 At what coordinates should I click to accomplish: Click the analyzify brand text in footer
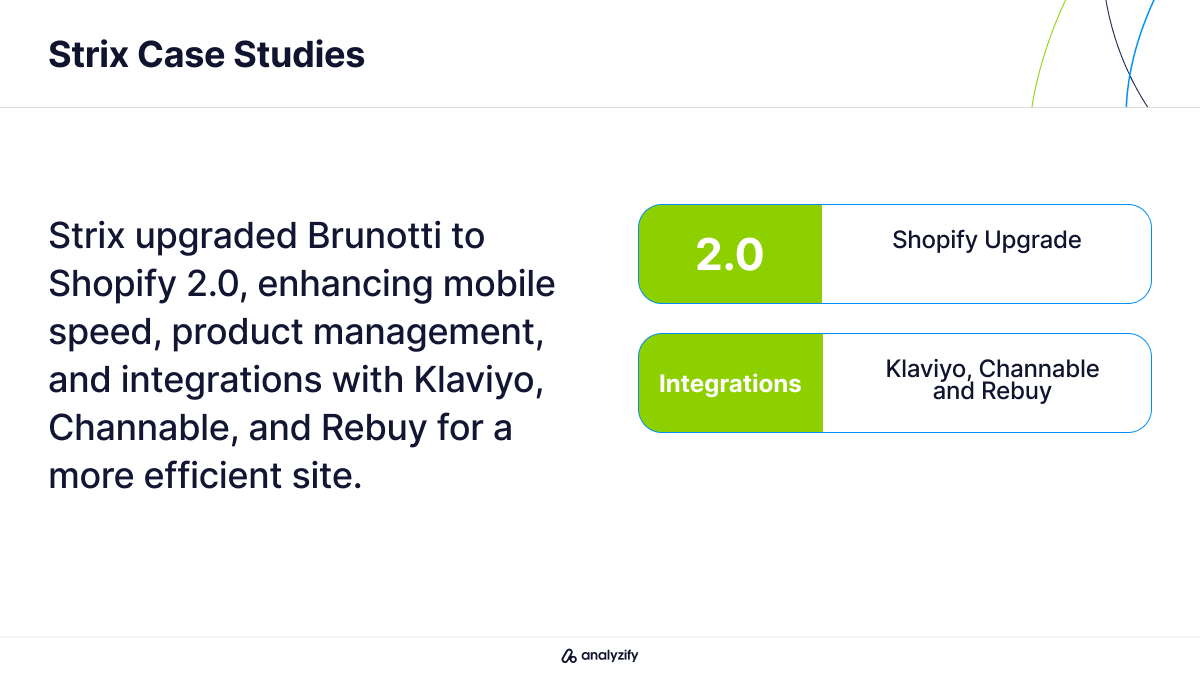point(609,656)
